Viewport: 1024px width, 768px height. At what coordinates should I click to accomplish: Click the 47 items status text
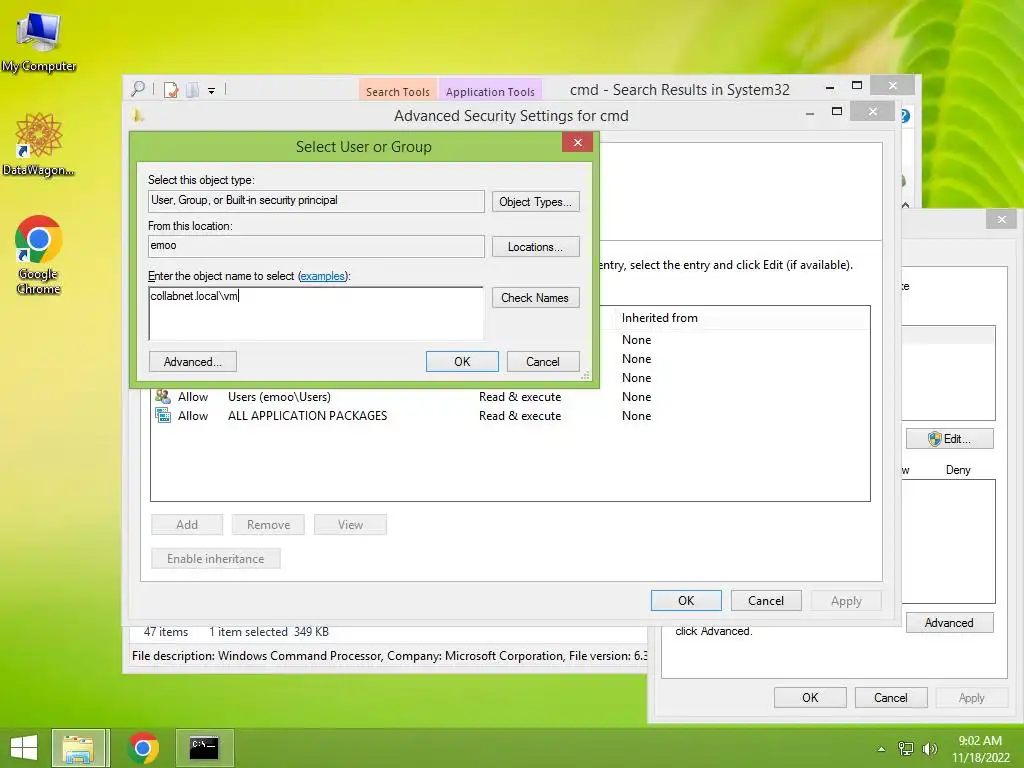pos(166,632)
